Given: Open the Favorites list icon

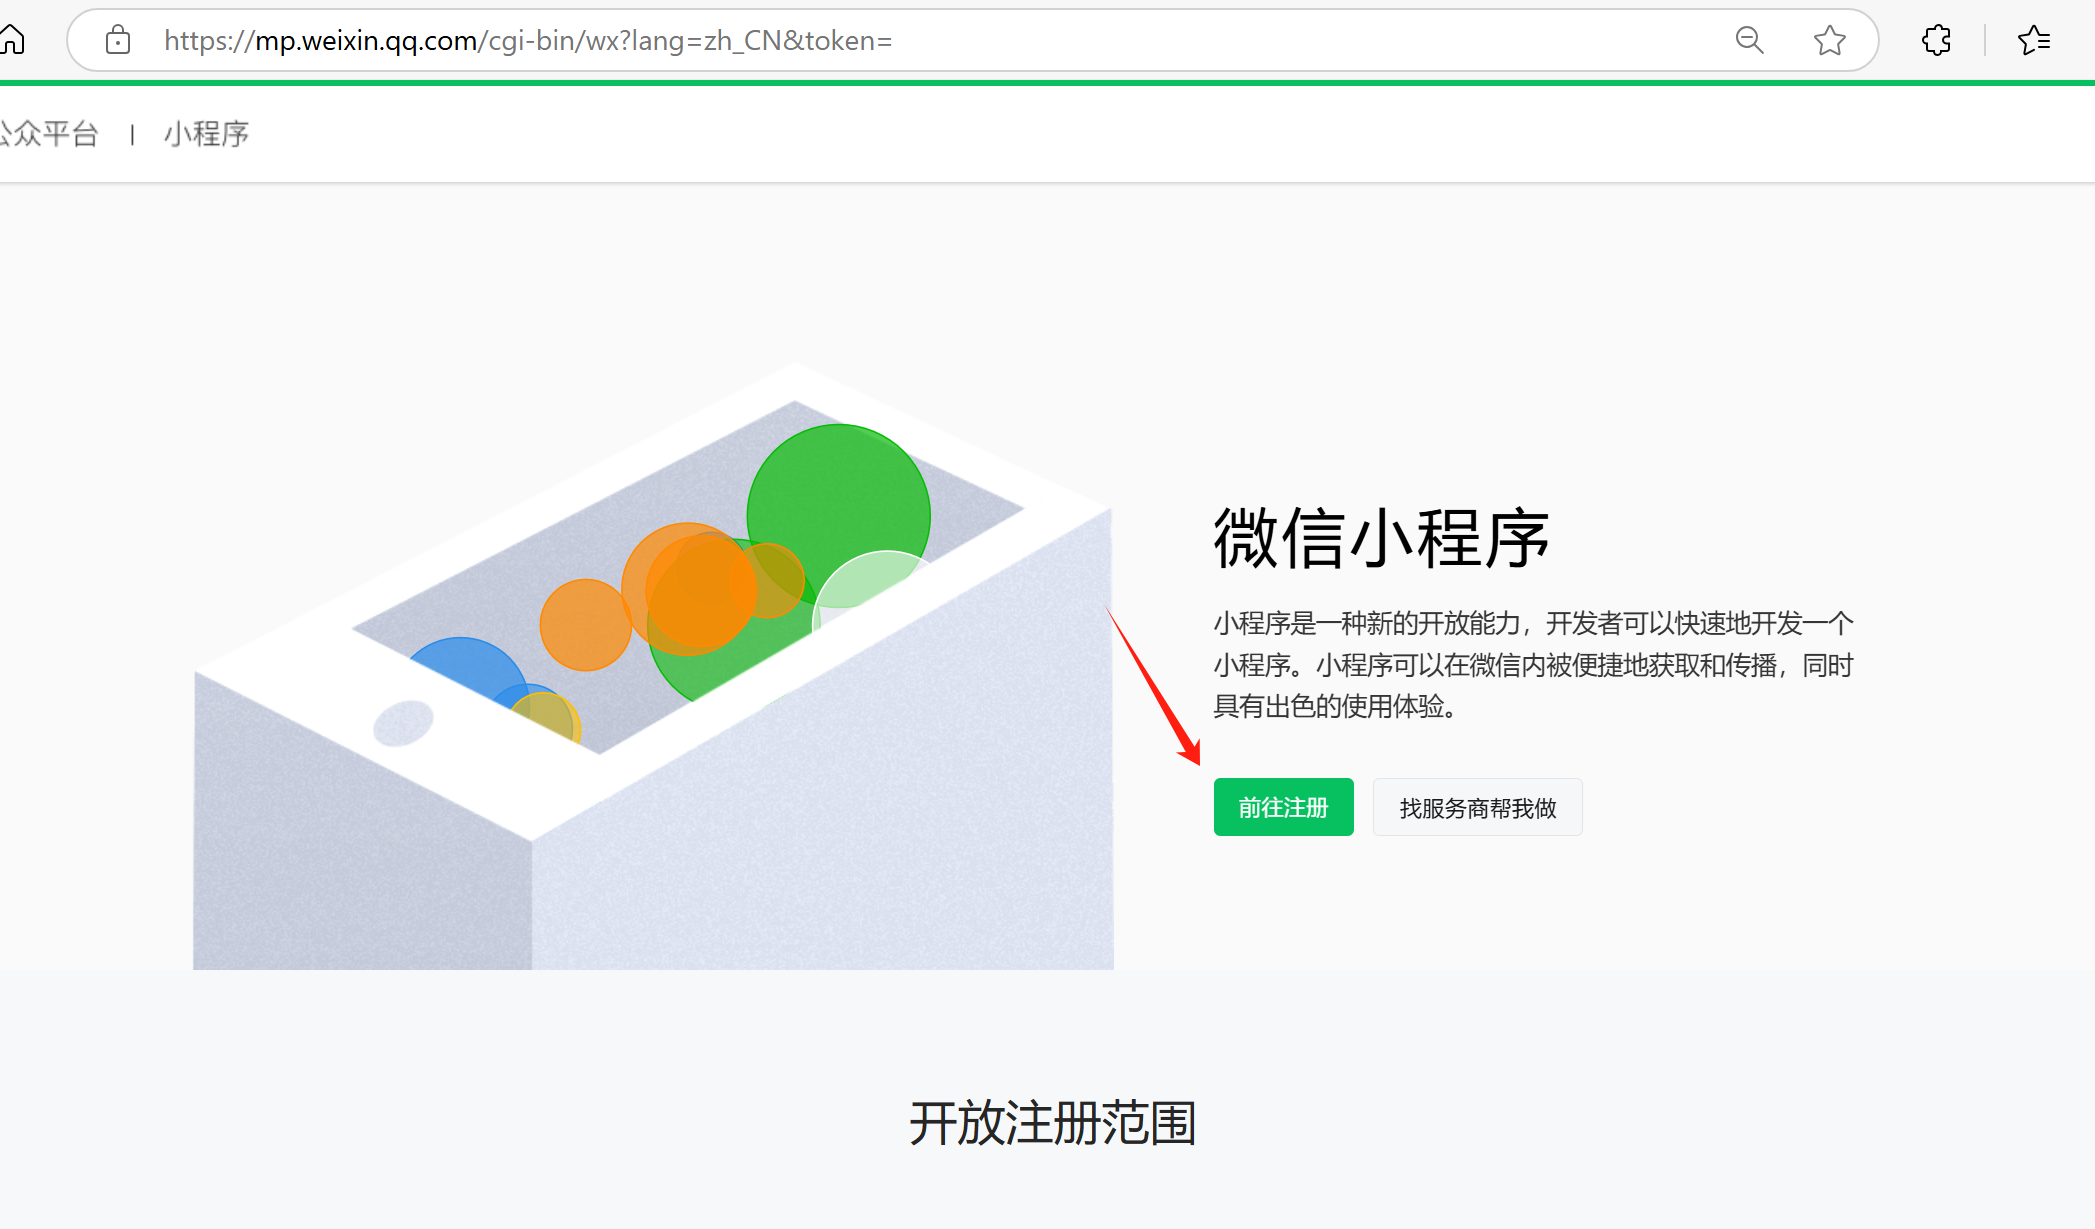Looking at the screenshot, I should (x=2033, y=40).
